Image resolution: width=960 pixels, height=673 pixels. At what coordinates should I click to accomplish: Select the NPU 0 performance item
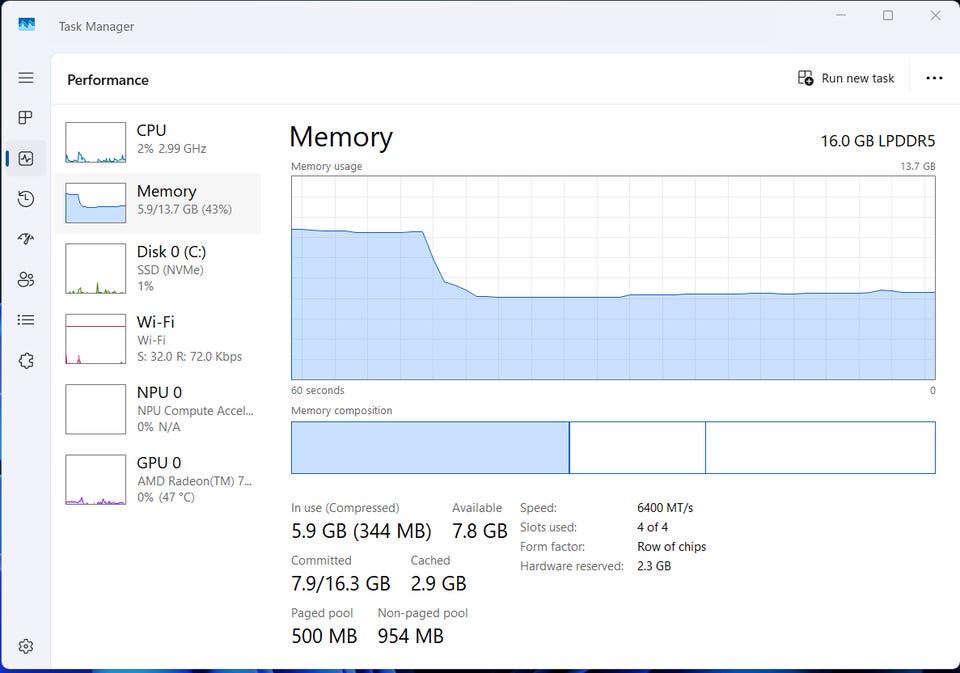tap(158, 410)
